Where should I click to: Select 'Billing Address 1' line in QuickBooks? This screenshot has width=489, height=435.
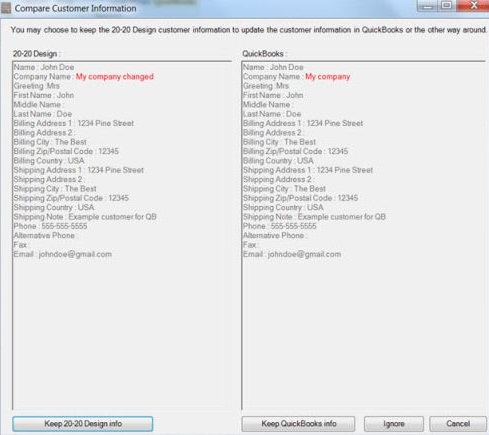point(303,123)
